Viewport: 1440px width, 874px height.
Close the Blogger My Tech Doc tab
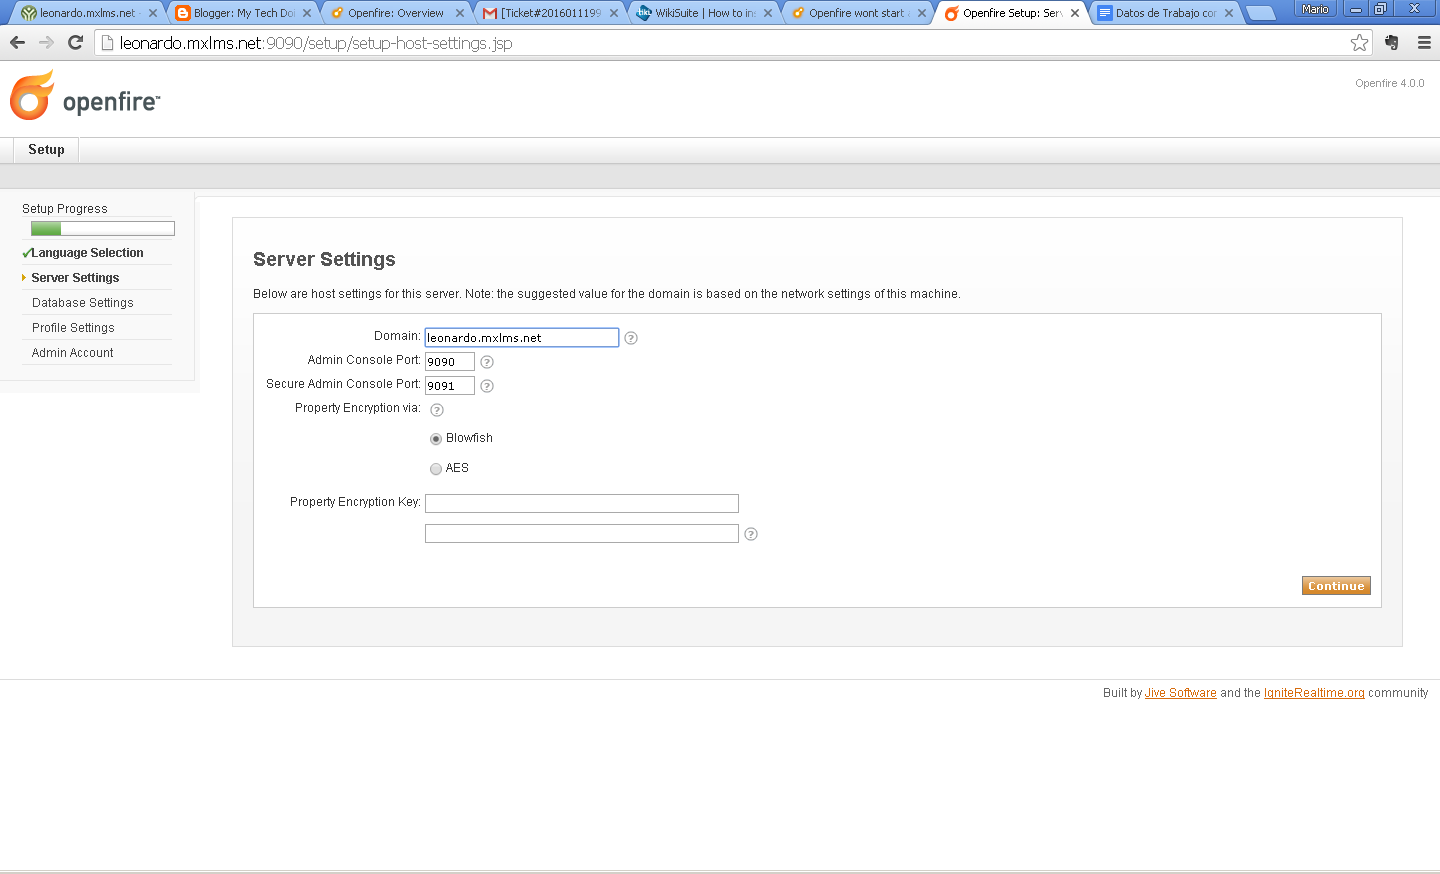pos(307,13)
